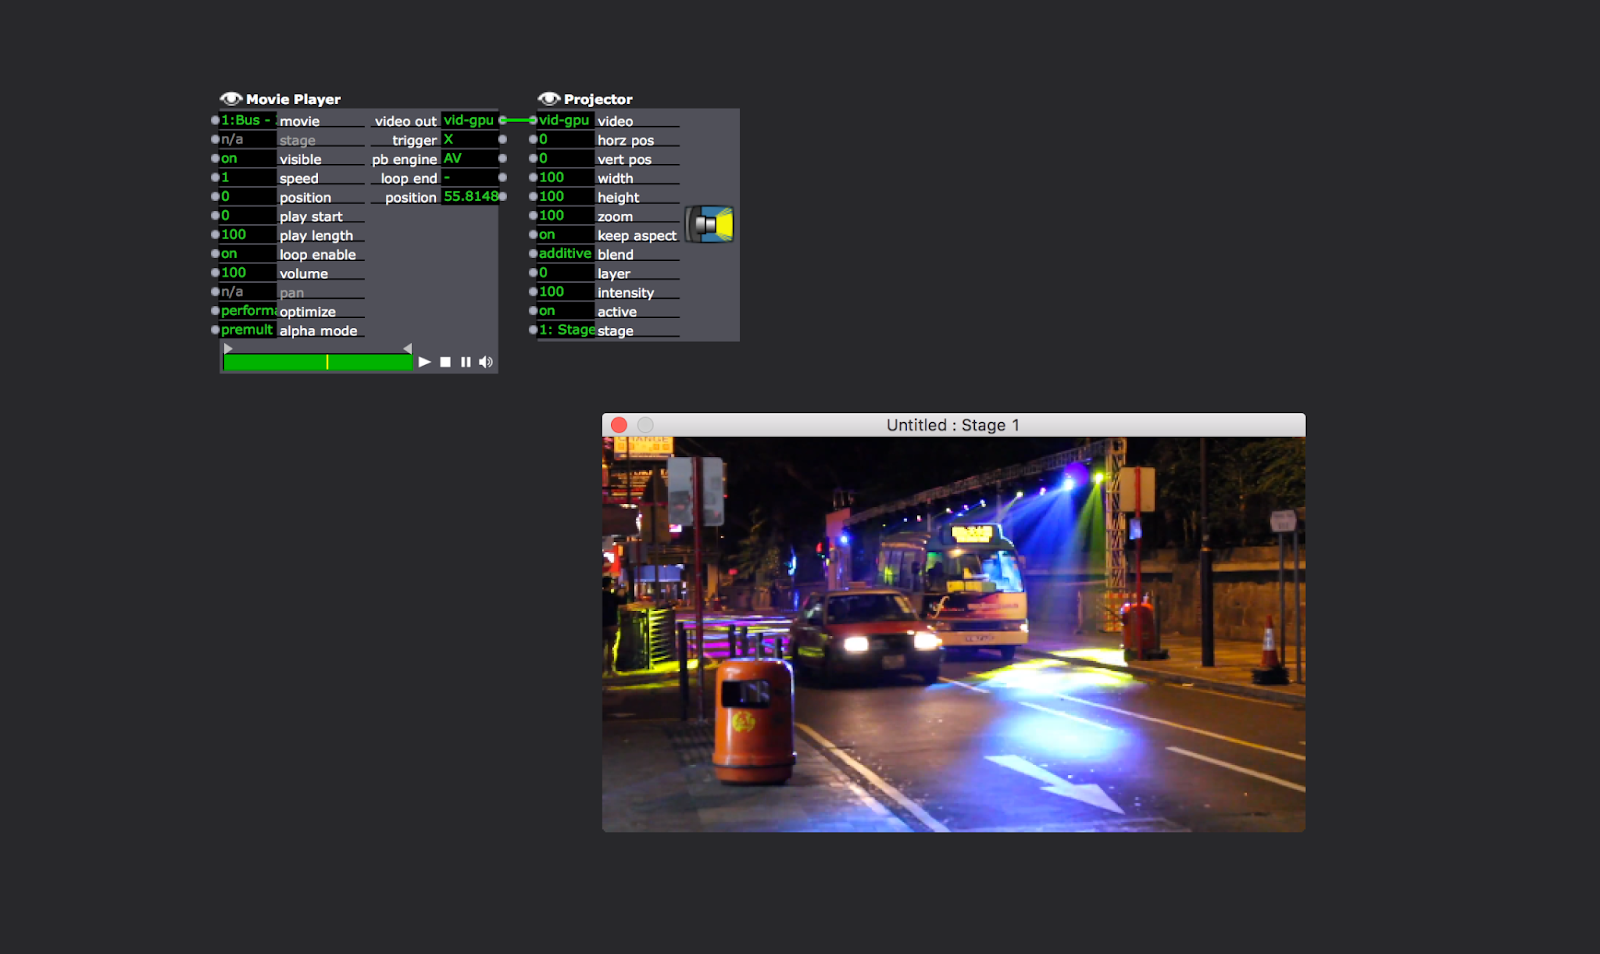
Task: Click the green link between video out and video
Action: click(x=518, y=120)
